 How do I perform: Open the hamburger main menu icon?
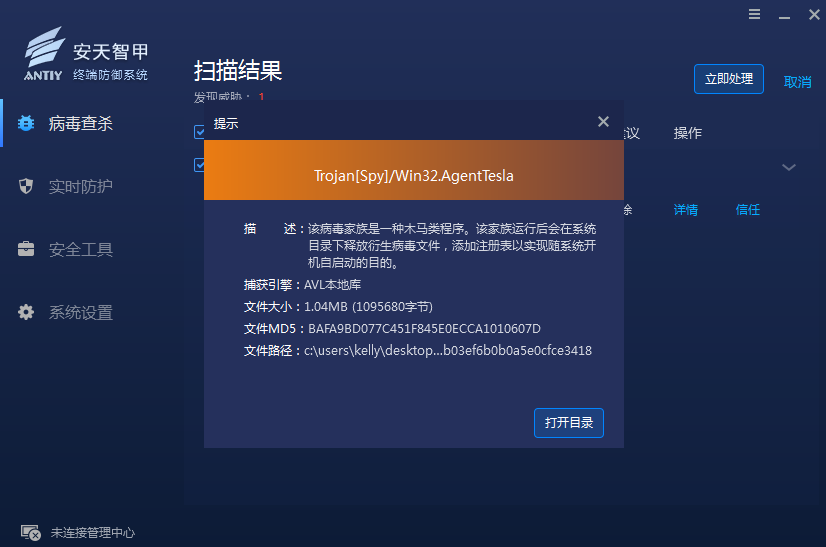753,14
